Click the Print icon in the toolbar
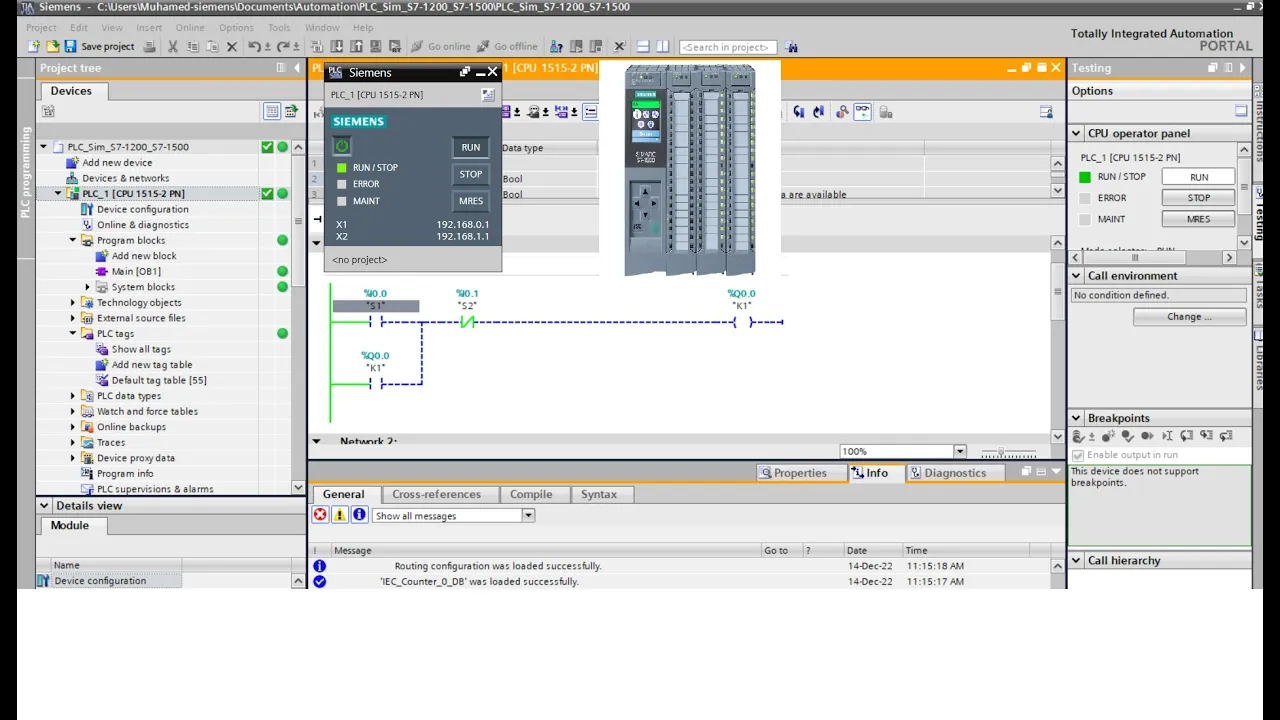This screenshot has width=1280, height=720. (x=150, y=47)
